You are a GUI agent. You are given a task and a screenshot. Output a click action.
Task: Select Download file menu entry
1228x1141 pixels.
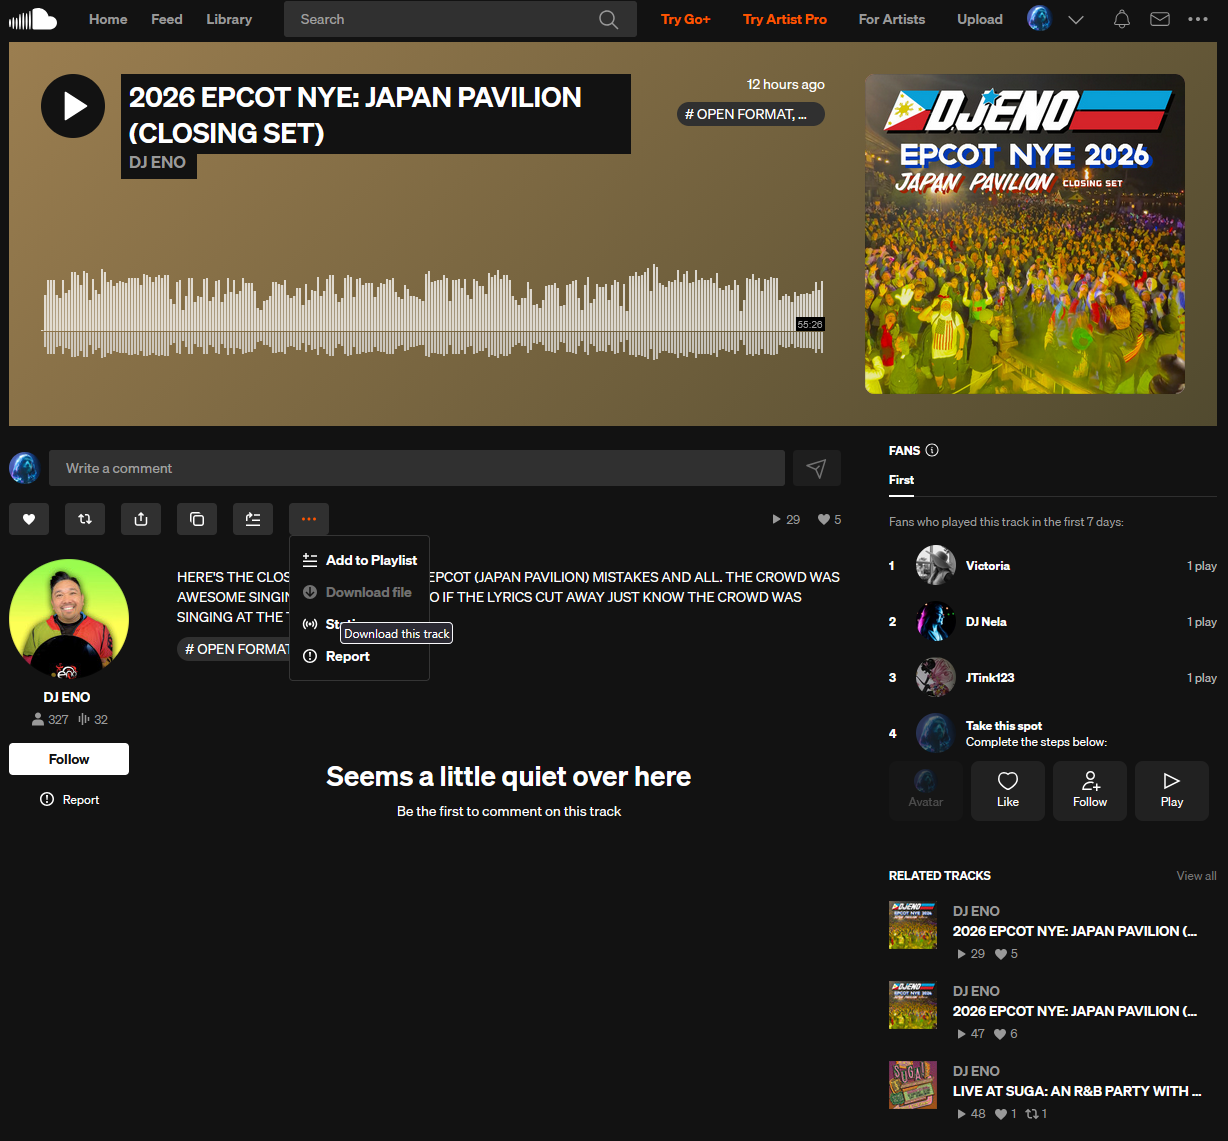360,592
